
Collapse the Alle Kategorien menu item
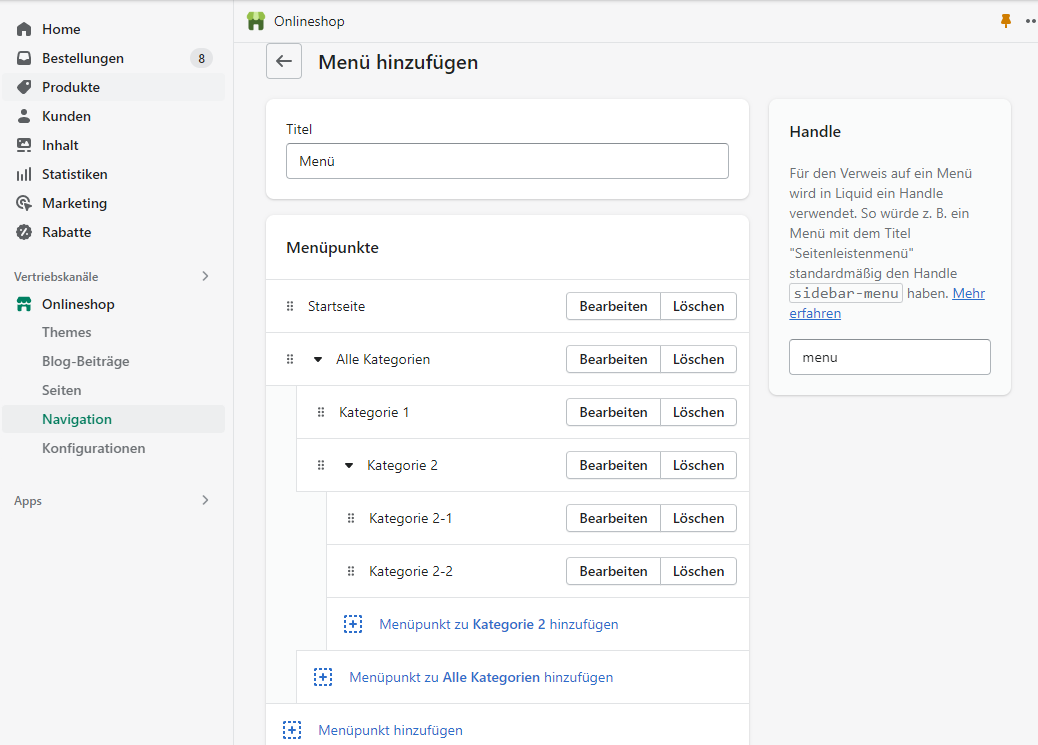pos(318,359)
